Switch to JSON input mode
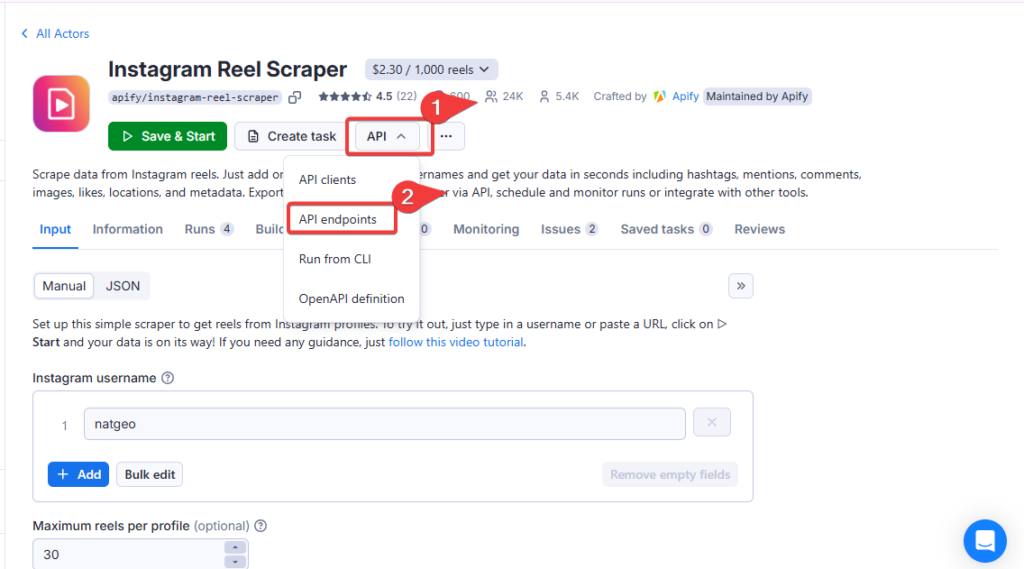This screenshot has height=569, width=1024. coord(123,285)
